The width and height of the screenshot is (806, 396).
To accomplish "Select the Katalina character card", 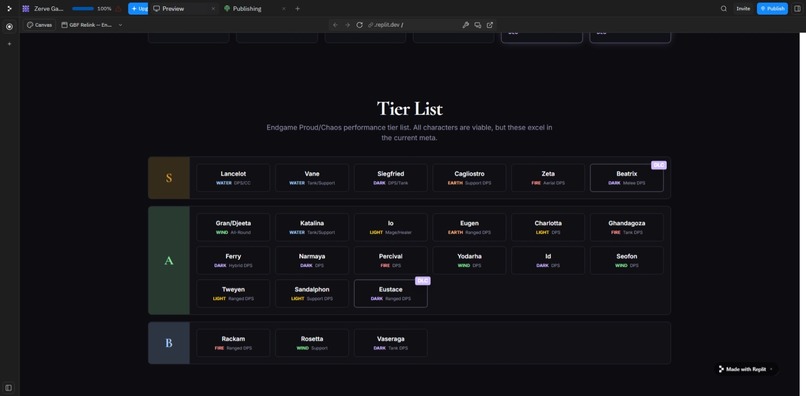I will (x=312, y=227).
